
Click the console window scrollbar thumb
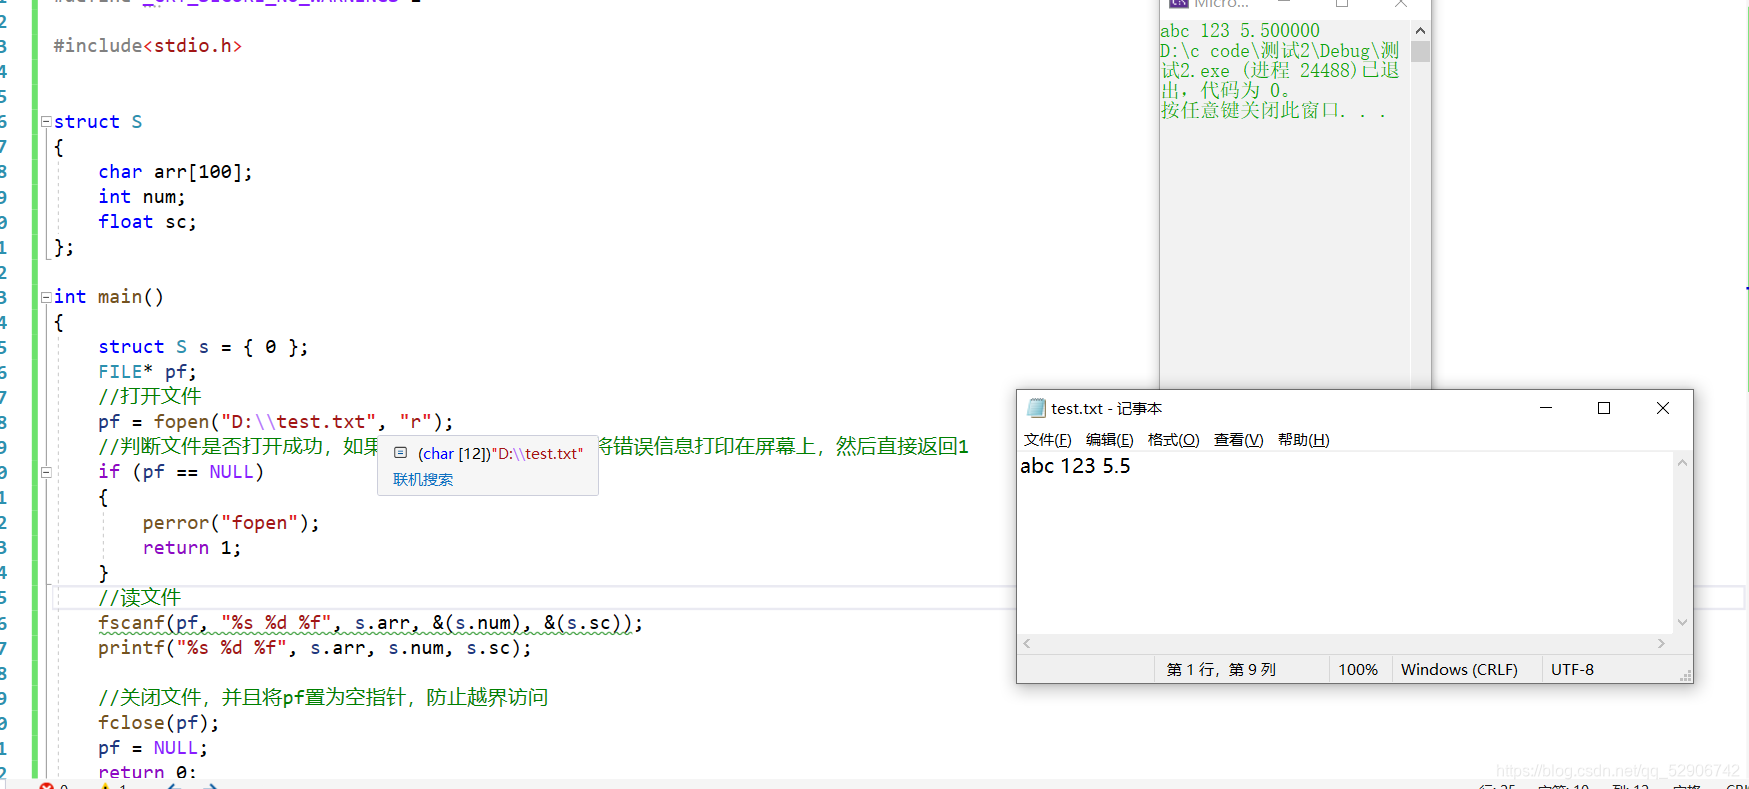(1420, 52)
